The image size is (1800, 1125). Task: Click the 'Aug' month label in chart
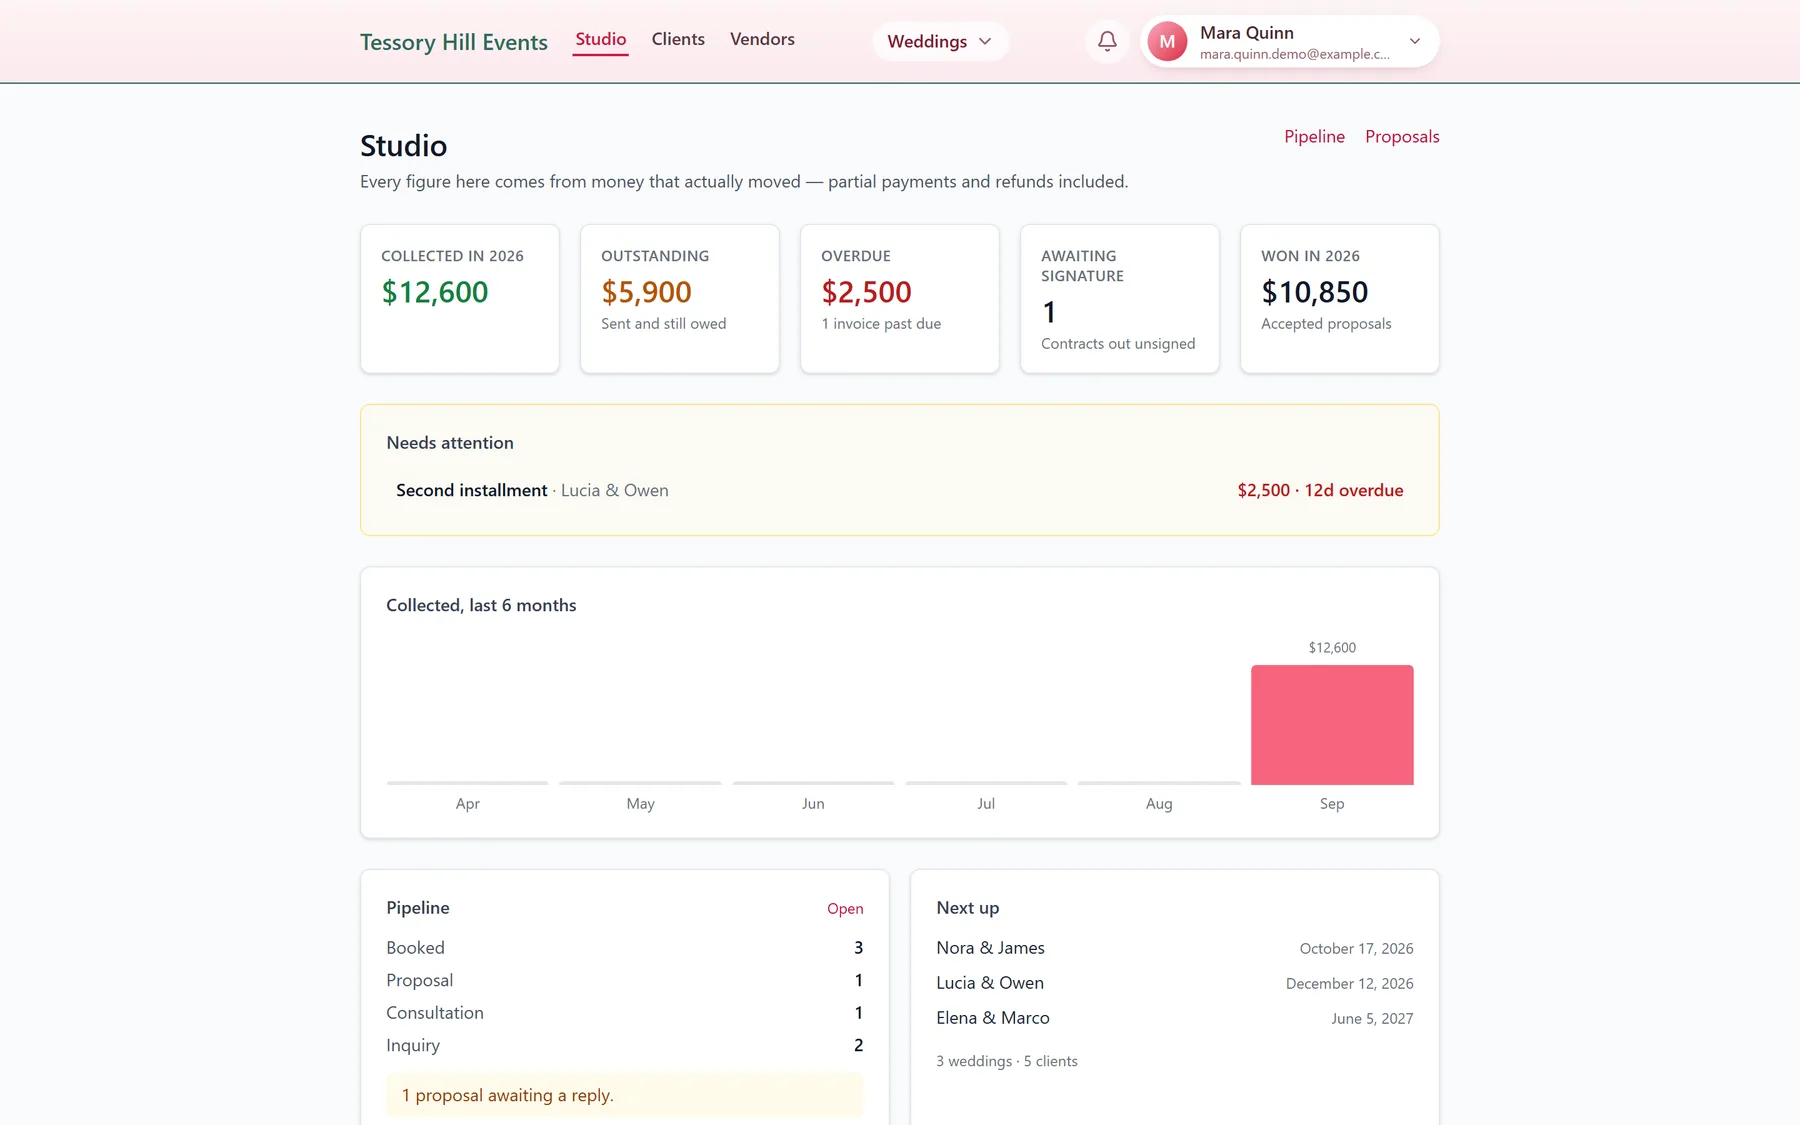[x=1159, y=803]
